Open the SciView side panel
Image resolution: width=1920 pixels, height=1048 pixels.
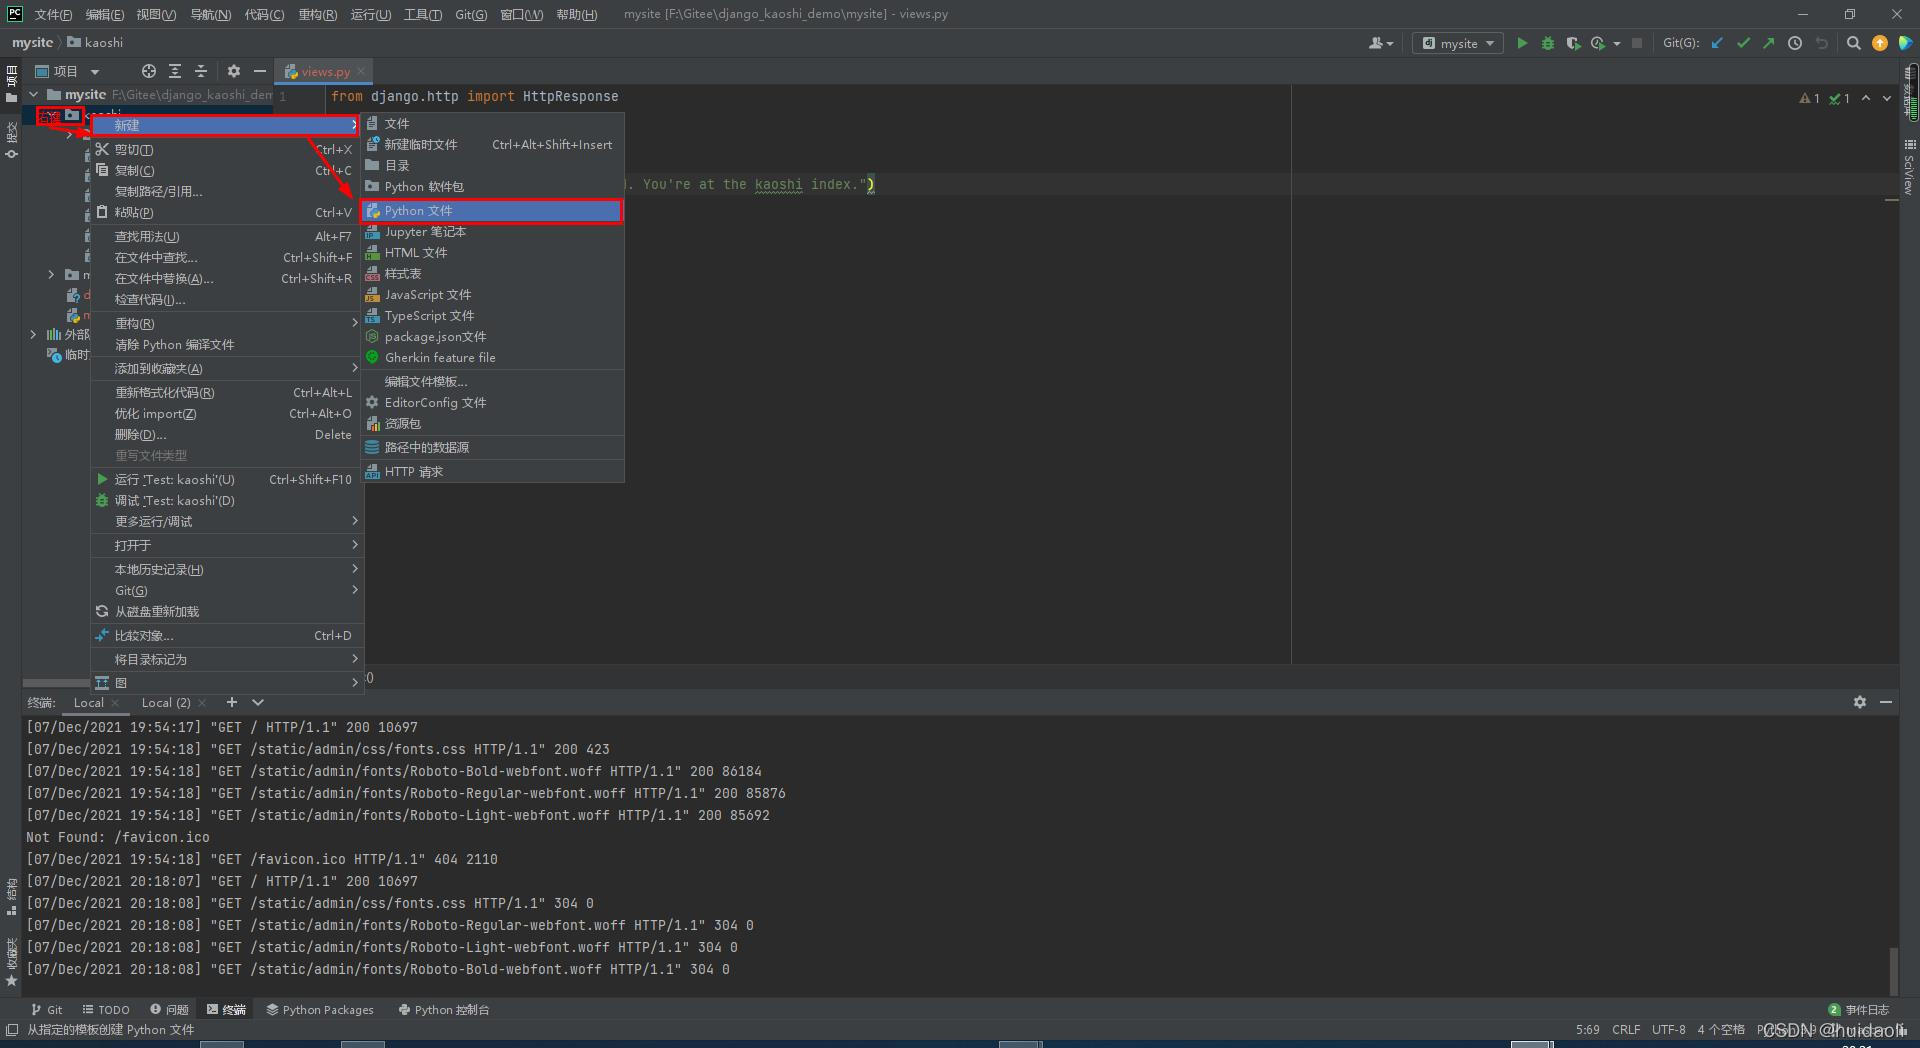pos(1909,167)
